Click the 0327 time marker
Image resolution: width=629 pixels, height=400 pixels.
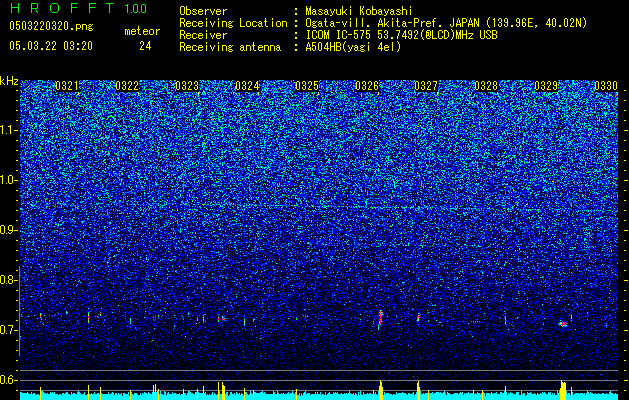click(426, 86)
